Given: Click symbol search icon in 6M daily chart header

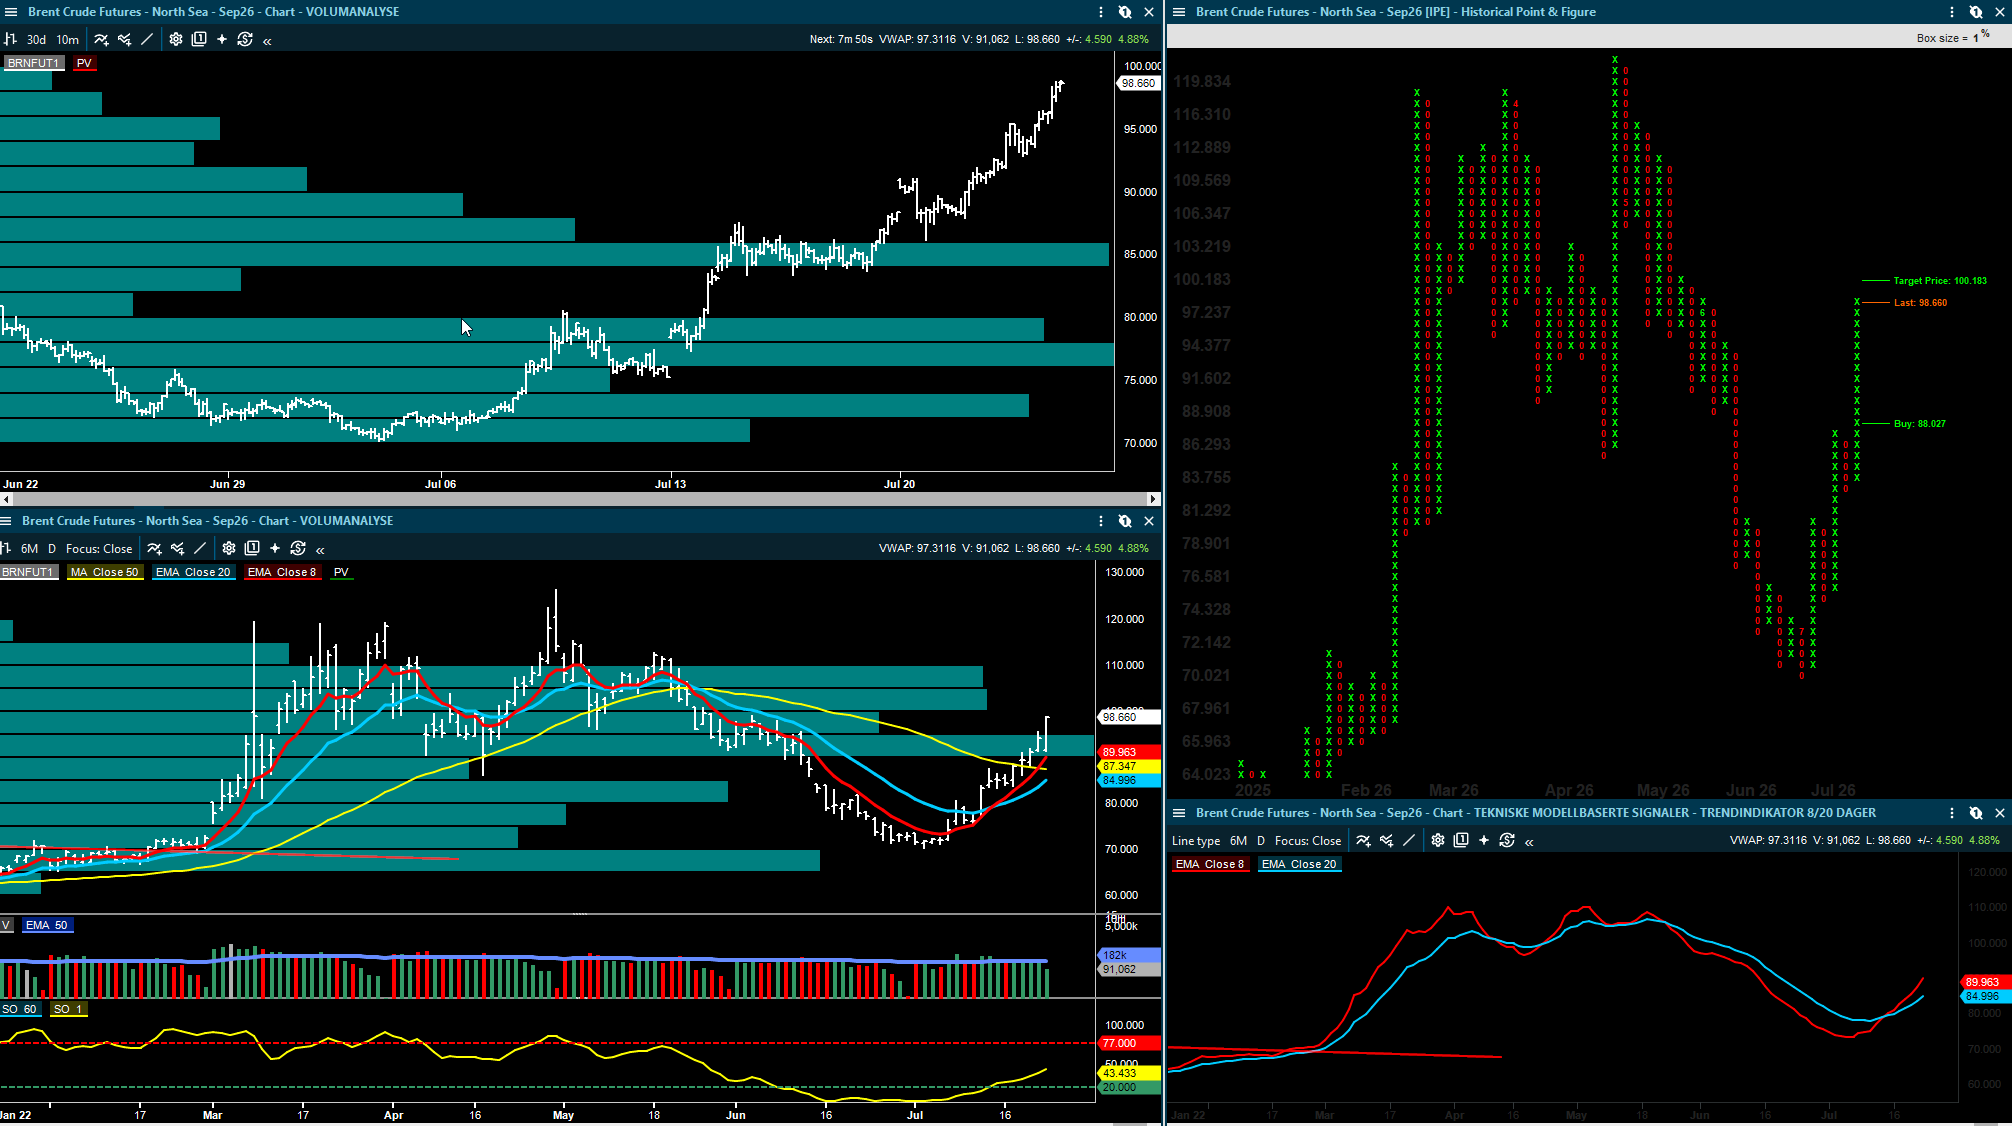Looking at the screenshot, I should coord(1125,521).
